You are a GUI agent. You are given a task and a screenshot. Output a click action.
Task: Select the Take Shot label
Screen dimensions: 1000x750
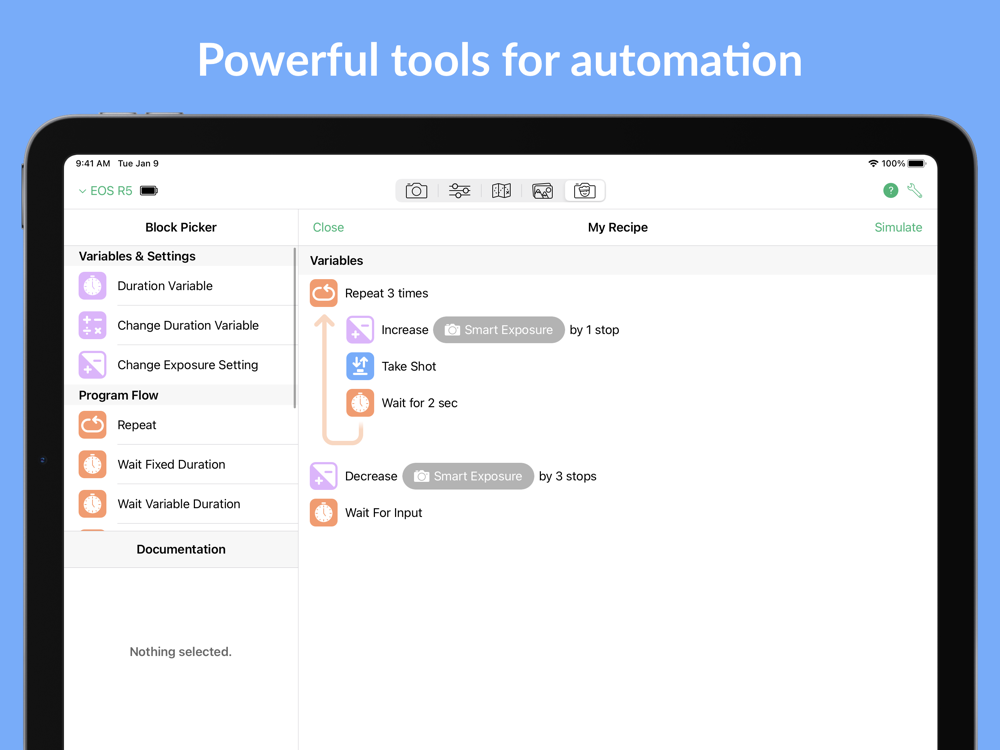pos(409,367)
